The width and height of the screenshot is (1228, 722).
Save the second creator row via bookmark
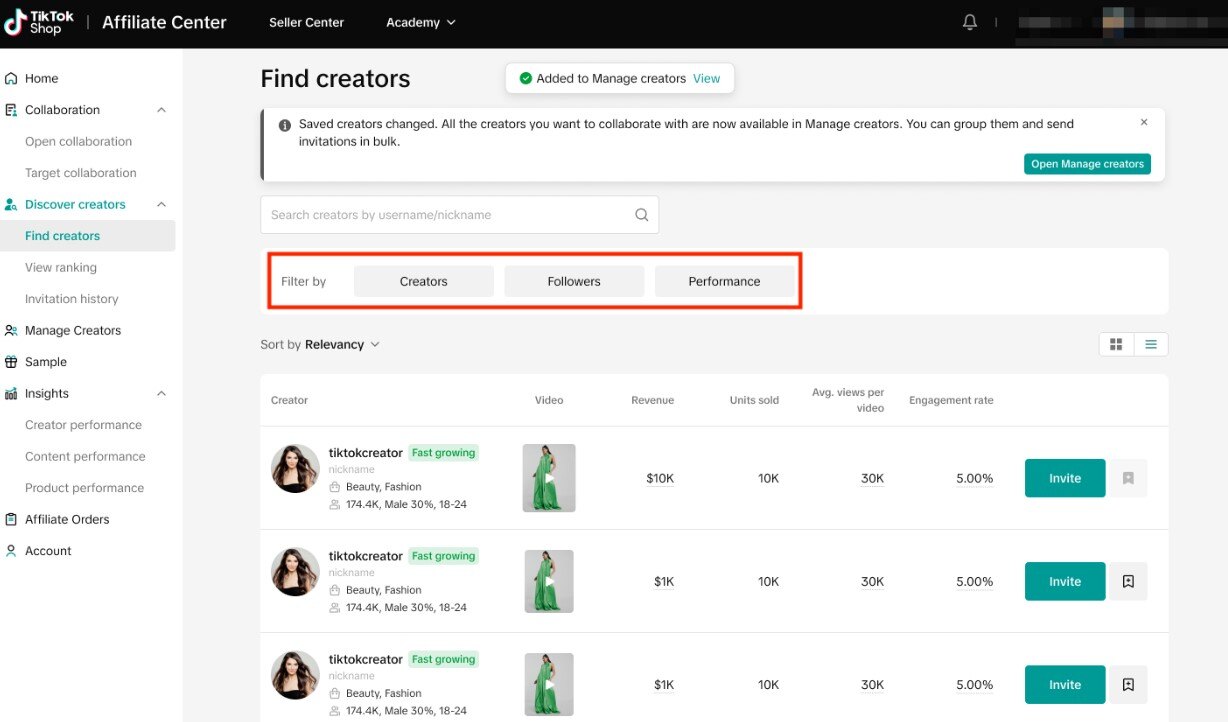[1128, 581]
